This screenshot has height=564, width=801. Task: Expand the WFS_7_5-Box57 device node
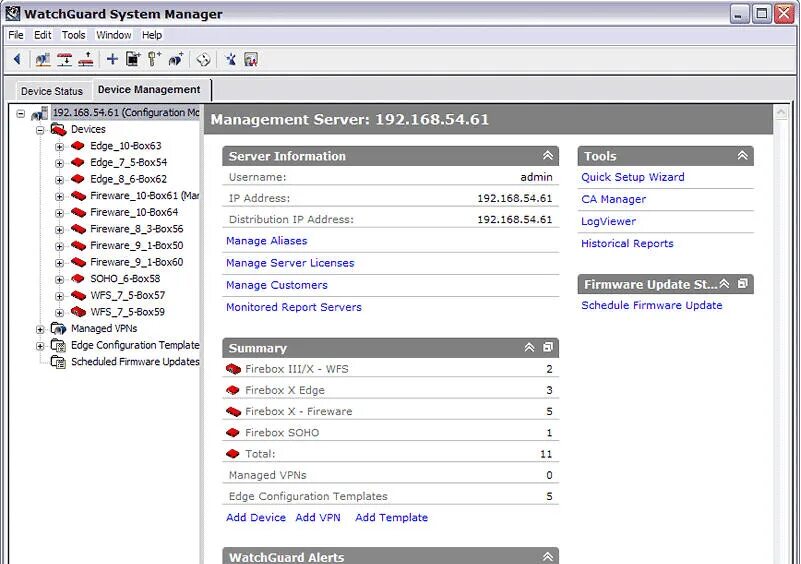(x=59, y=296)
